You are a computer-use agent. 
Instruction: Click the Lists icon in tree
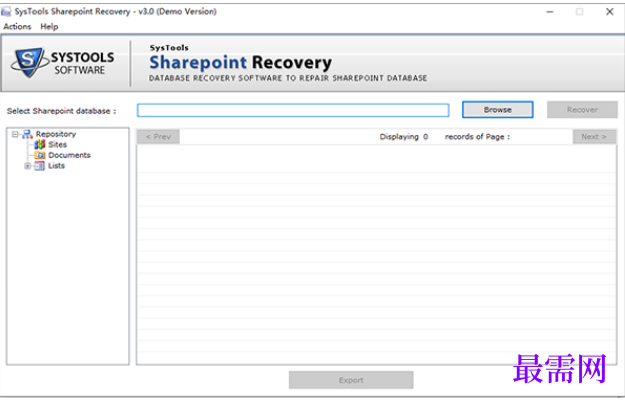click(39, 166)
